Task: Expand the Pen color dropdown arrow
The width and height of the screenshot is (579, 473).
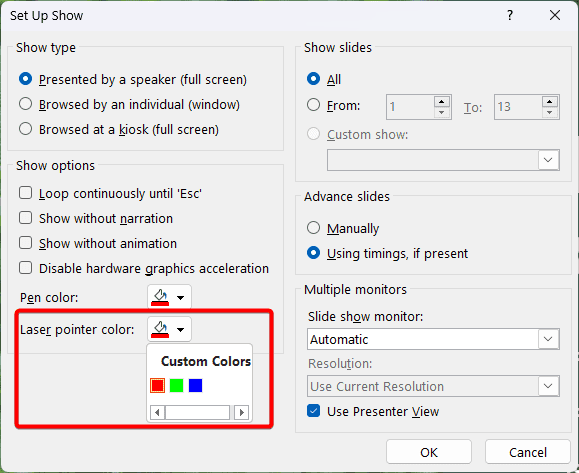Action: [x=180, y=297]
